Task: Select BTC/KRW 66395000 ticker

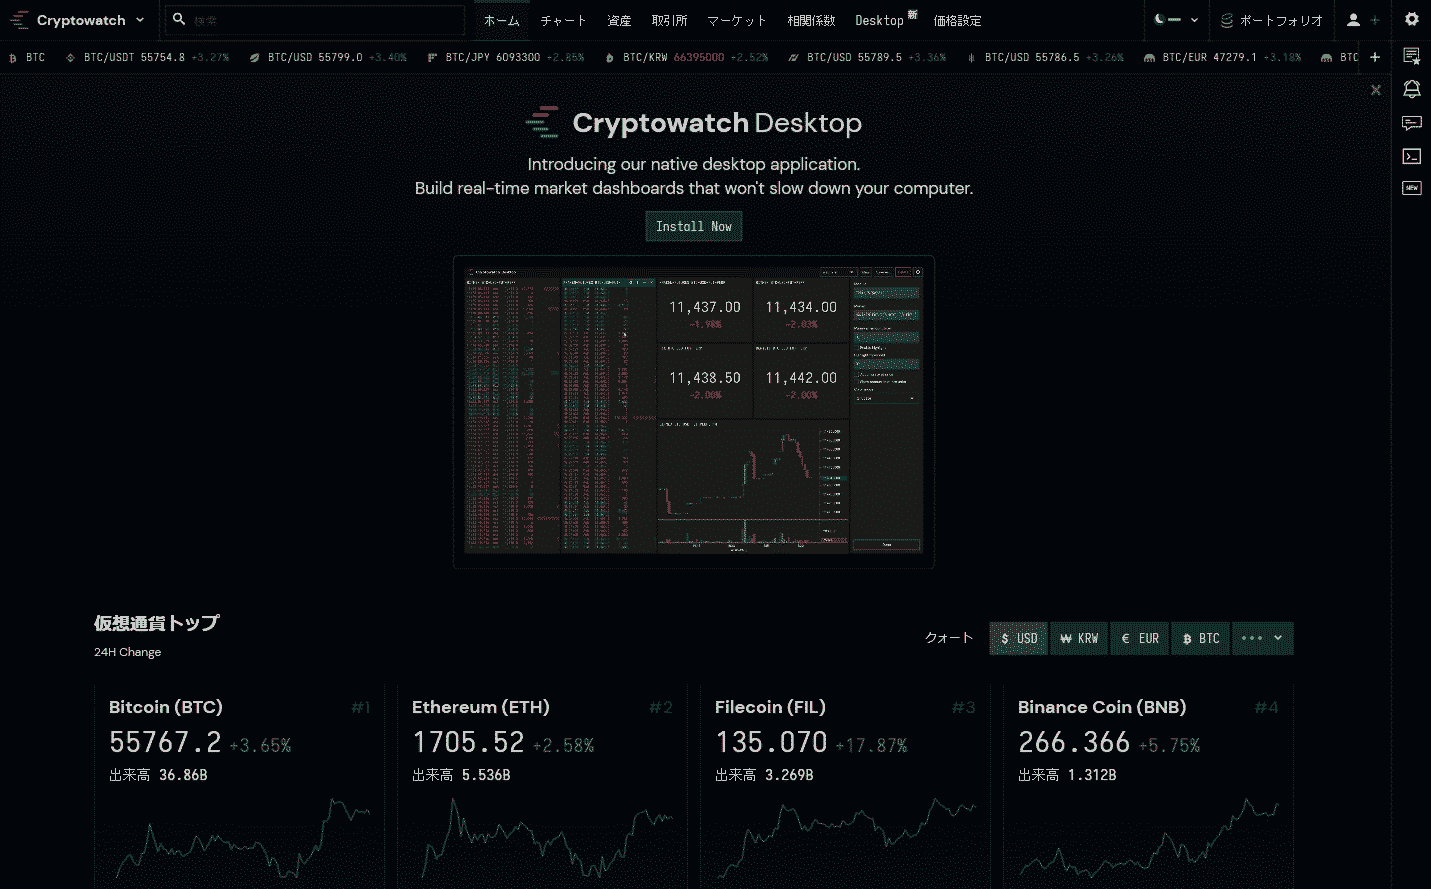Action: click(x=686, y=57)
